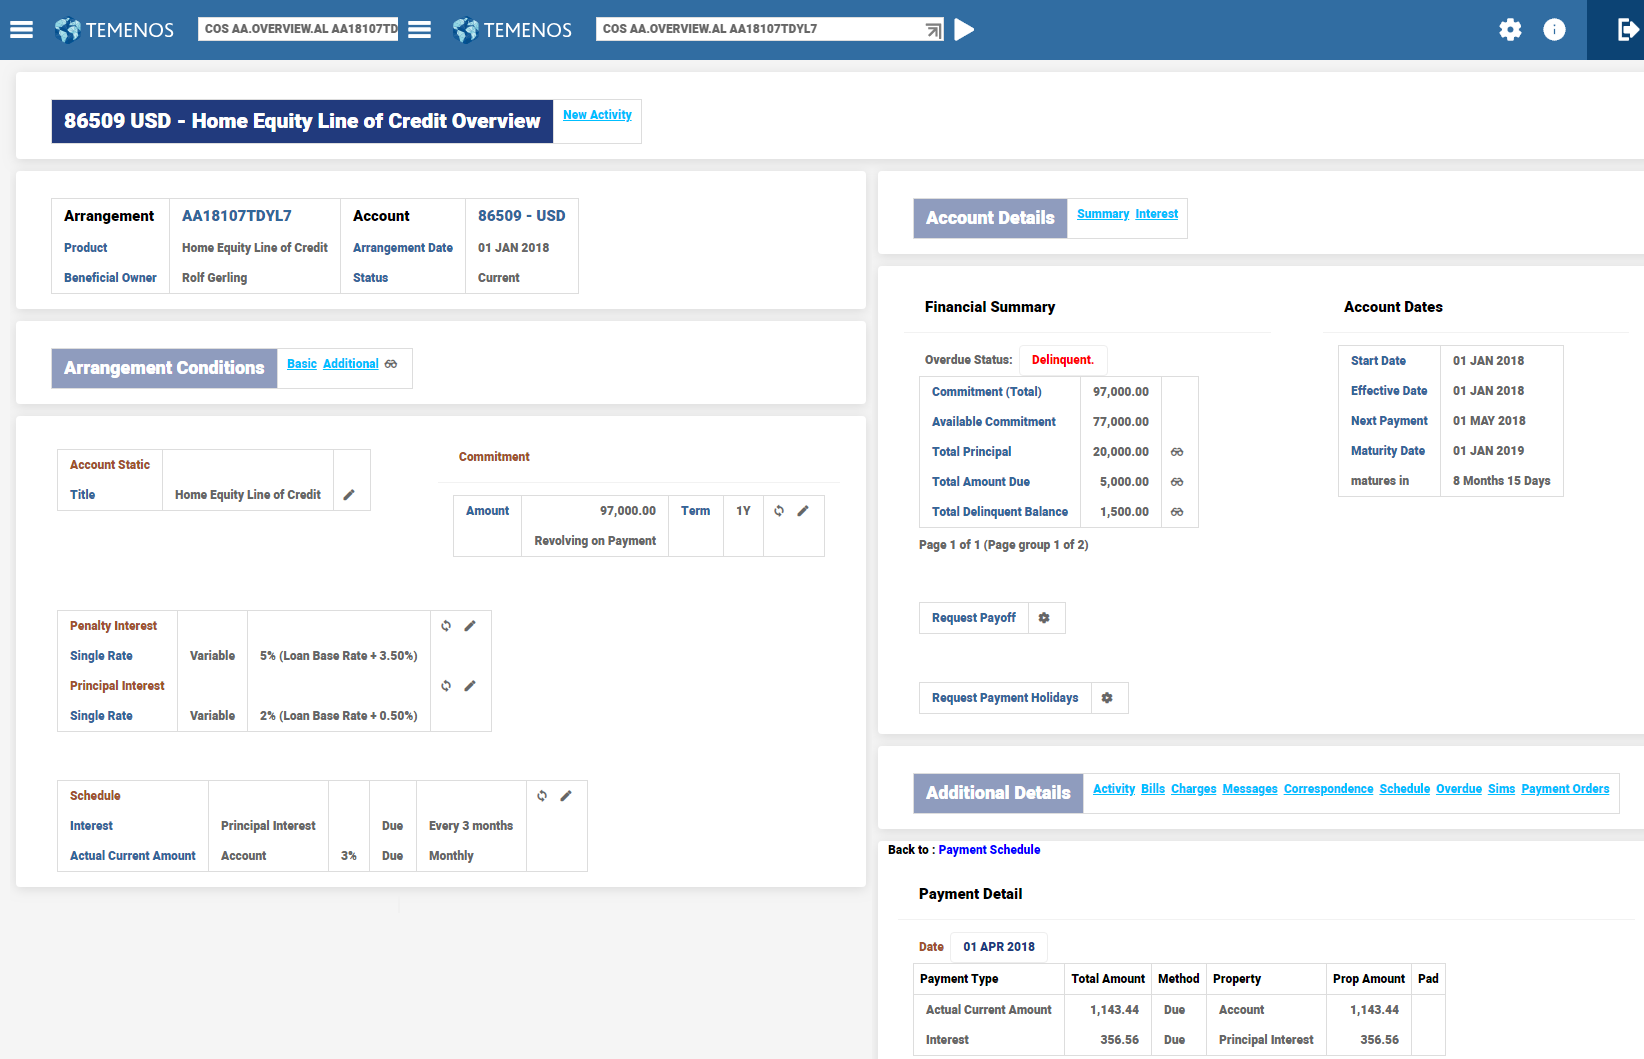Run command with the play arrow button

pyautogui.click(x=964, y=30)
